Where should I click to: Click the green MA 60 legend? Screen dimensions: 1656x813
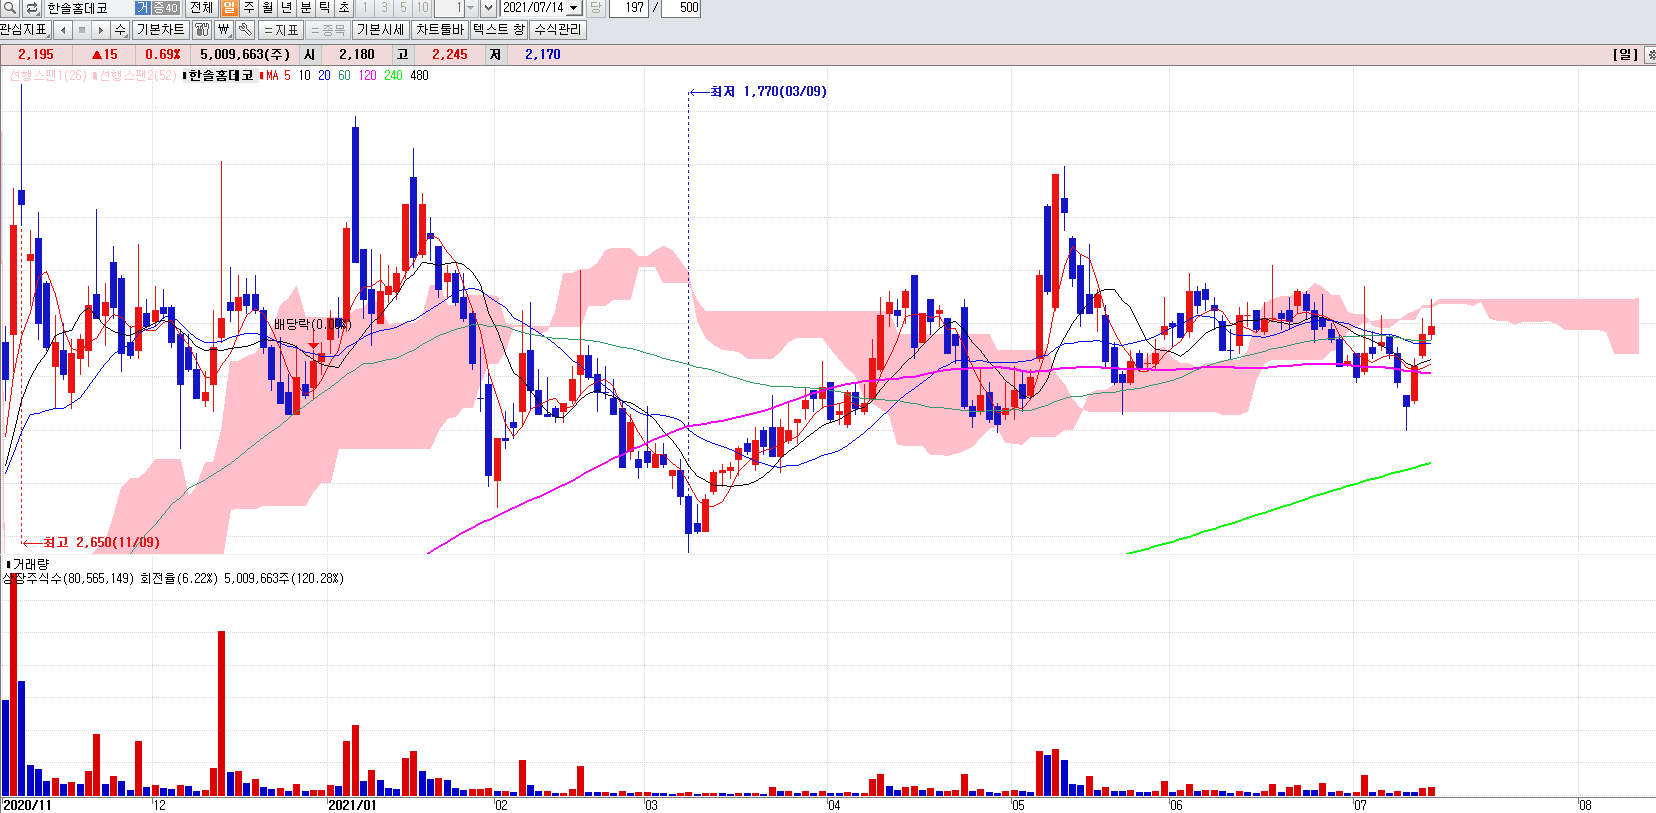click(344, 76)
